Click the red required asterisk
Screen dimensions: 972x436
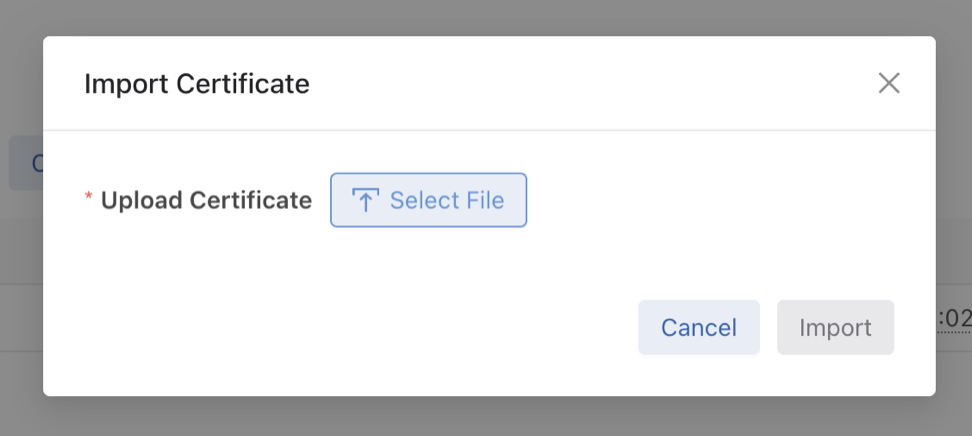[x=88, y=199]
